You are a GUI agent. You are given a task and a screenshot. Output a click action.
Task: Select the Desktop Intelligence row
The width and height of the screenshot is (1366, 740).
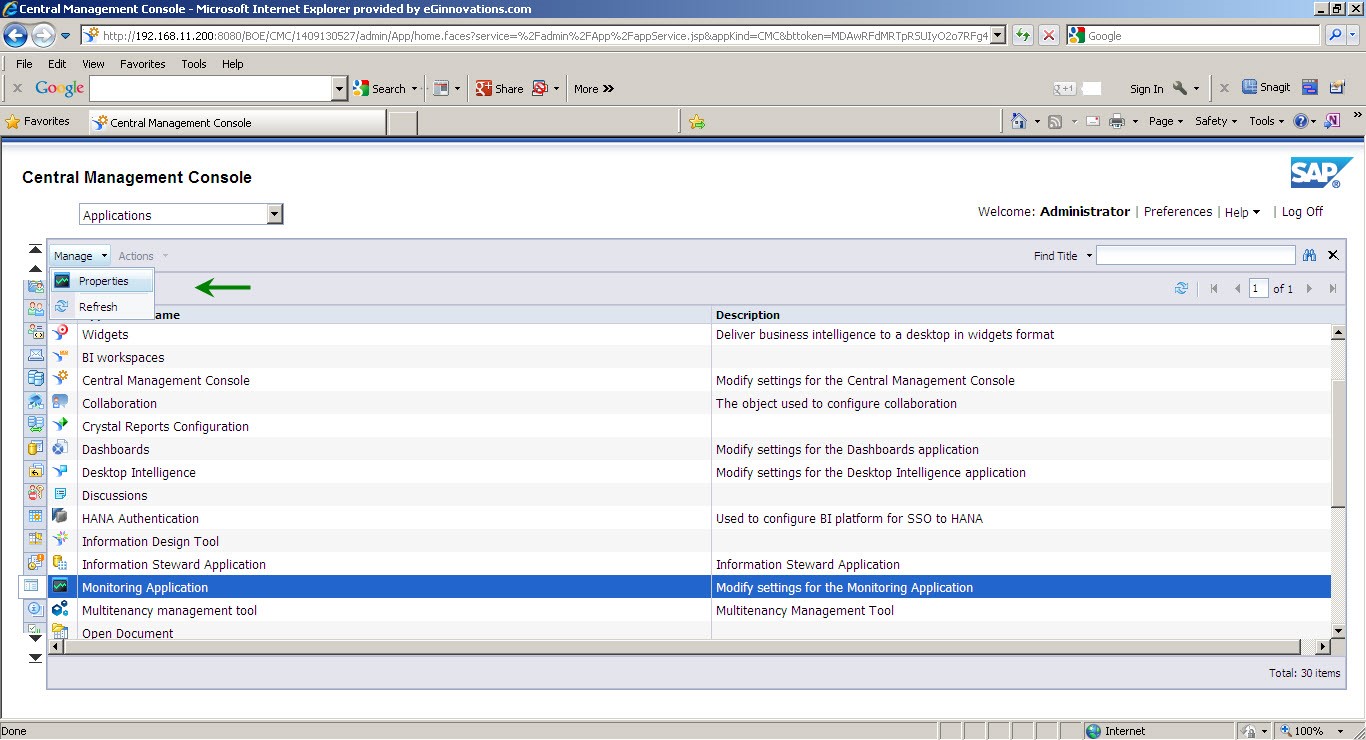690,473
